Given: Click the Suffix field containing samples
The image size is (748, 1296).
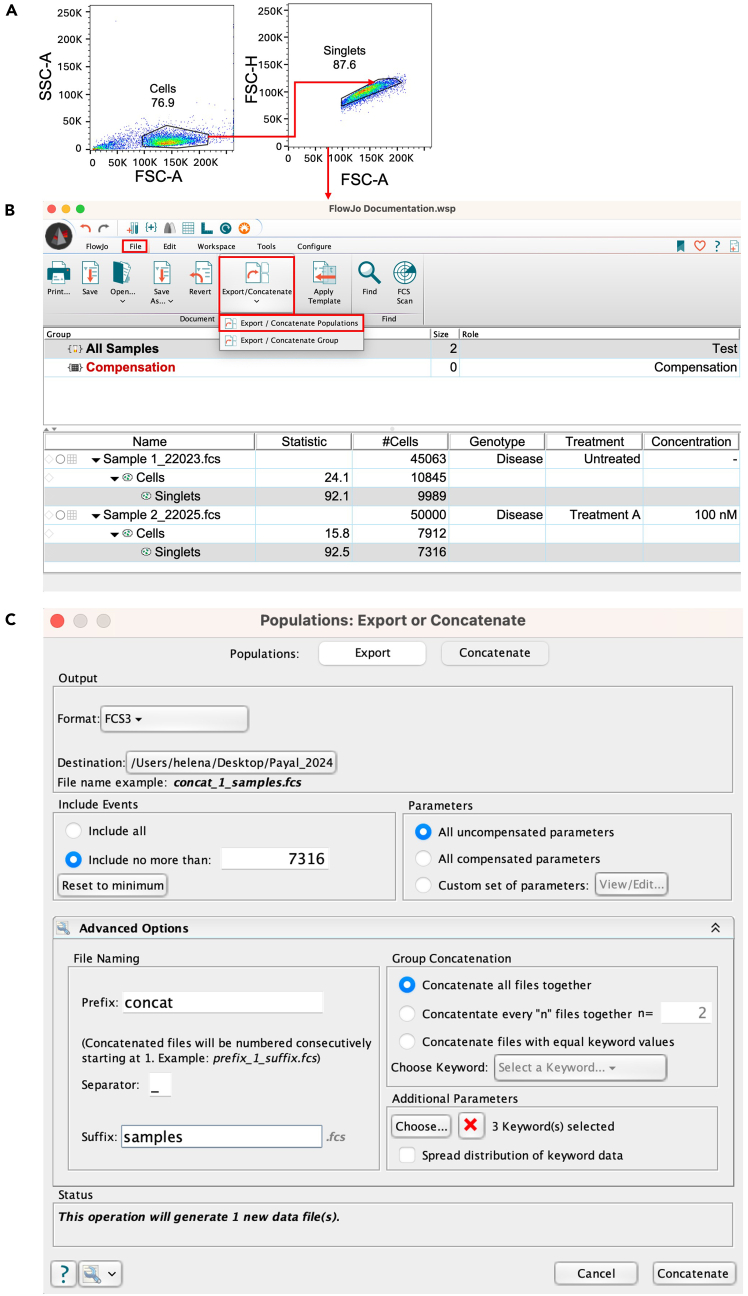Looking at the screenshot, I should click(222, 1137).
